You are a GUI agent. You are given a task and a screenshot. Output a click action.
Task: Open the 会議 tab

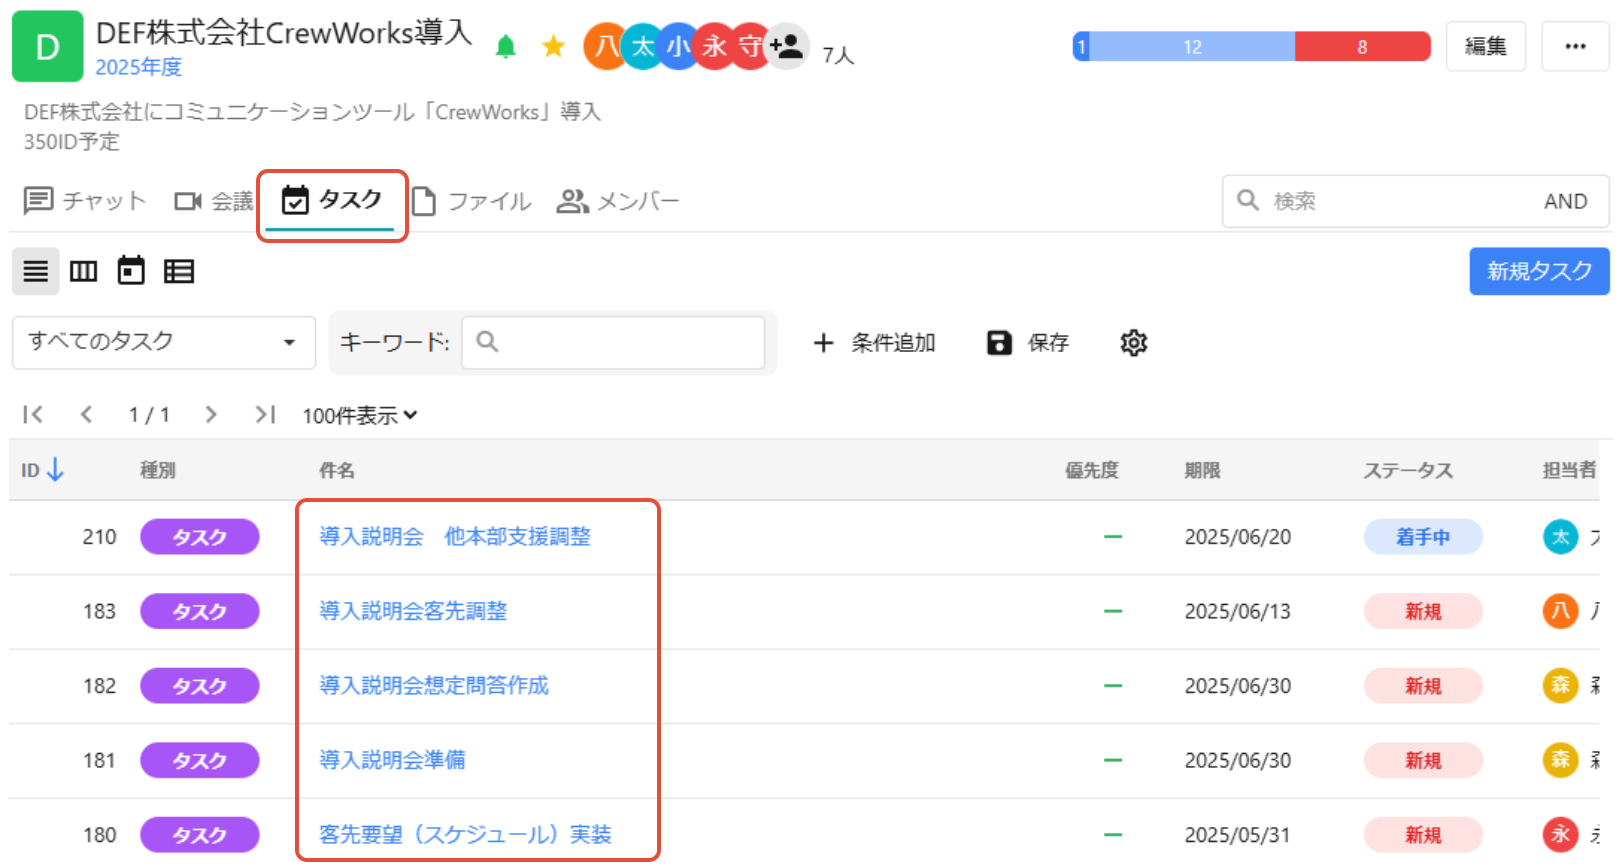click(214, 201)
